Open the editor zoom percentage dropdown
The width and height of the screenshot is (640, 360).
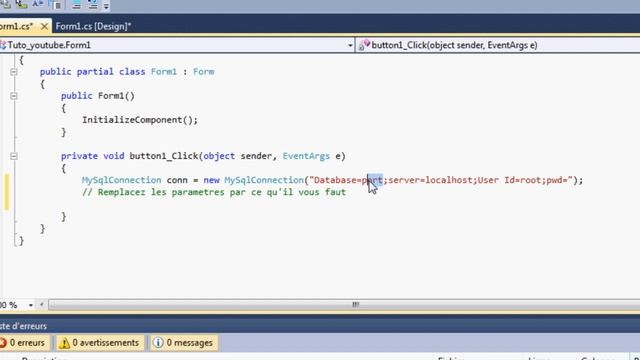pyautogui.click(x=31, y=305)
